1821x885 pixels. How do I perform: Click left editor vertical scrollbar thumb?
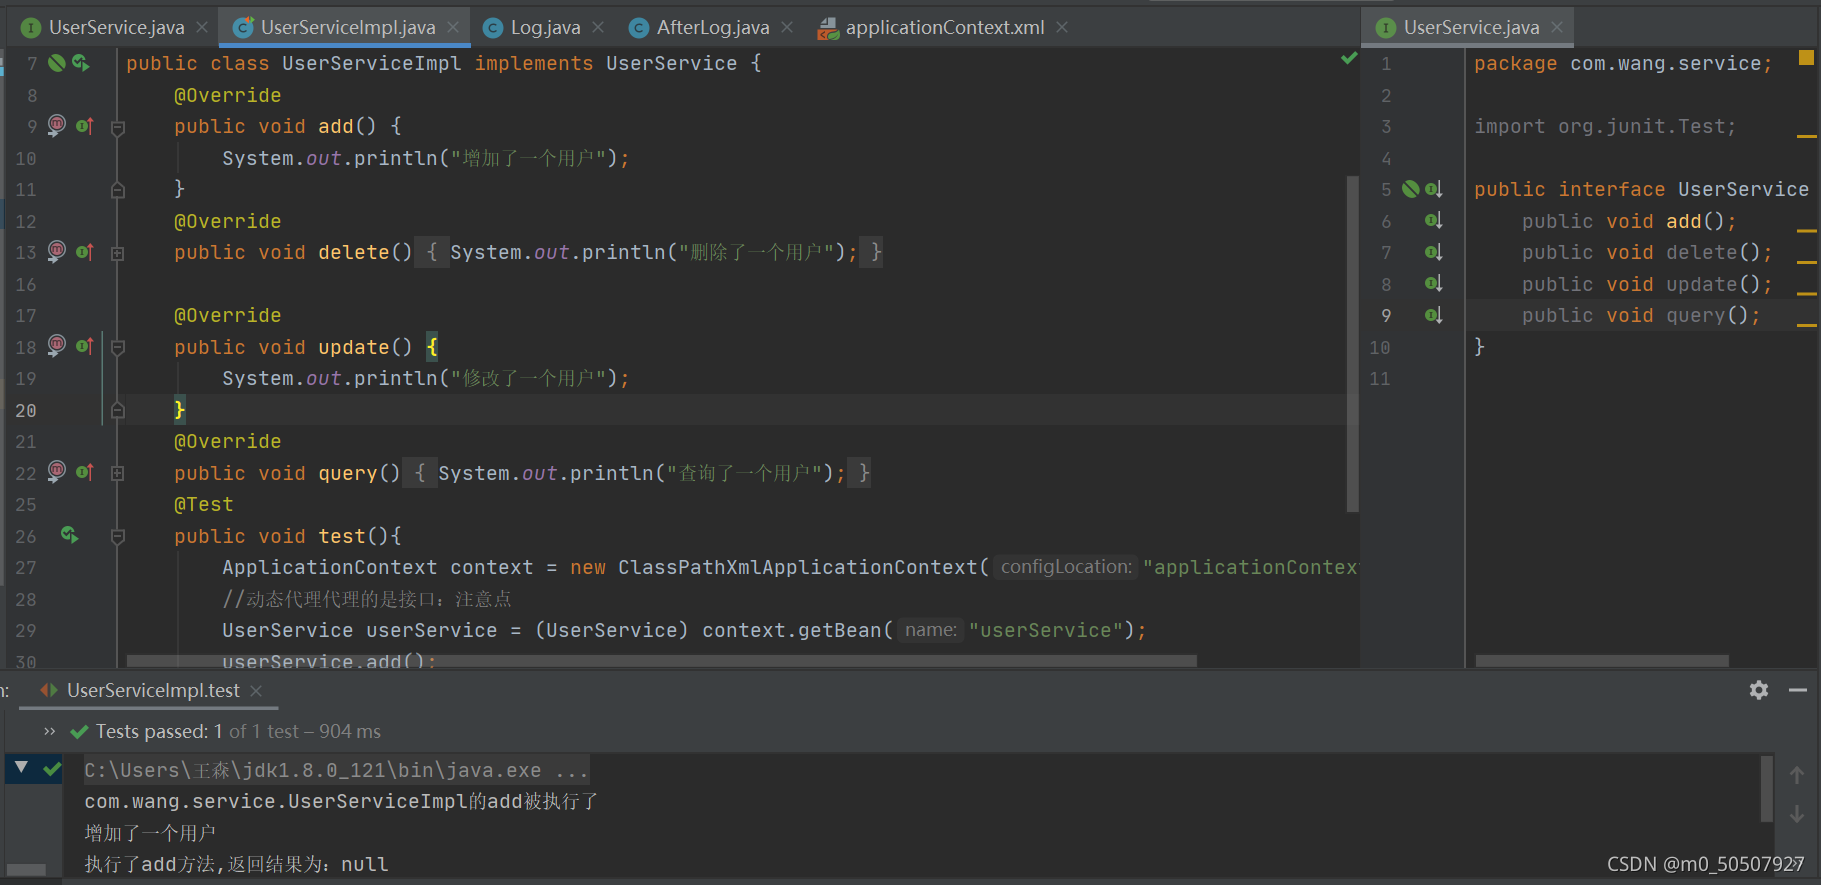tap(1352, 344)
